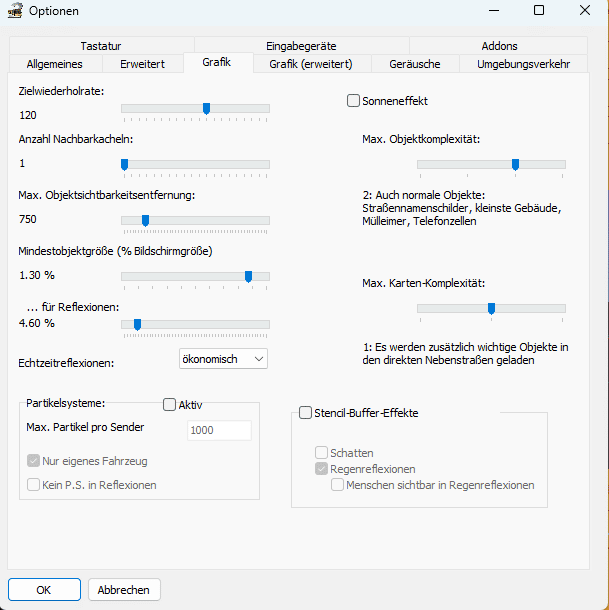Select the Addons tab

point(499,46)
